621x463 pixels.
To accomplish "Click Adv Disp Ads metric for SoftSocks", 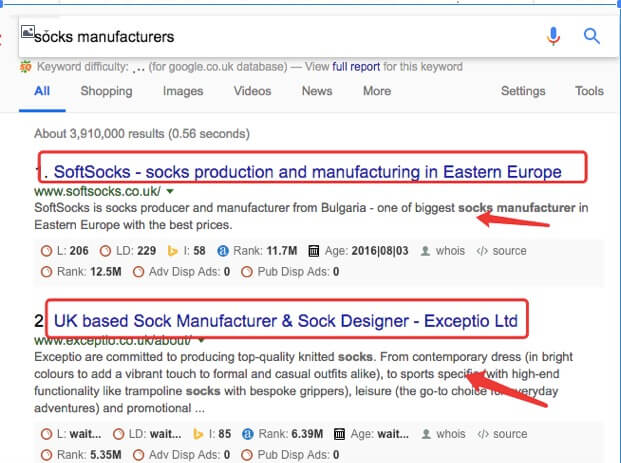I will click(x=181, y=272).
